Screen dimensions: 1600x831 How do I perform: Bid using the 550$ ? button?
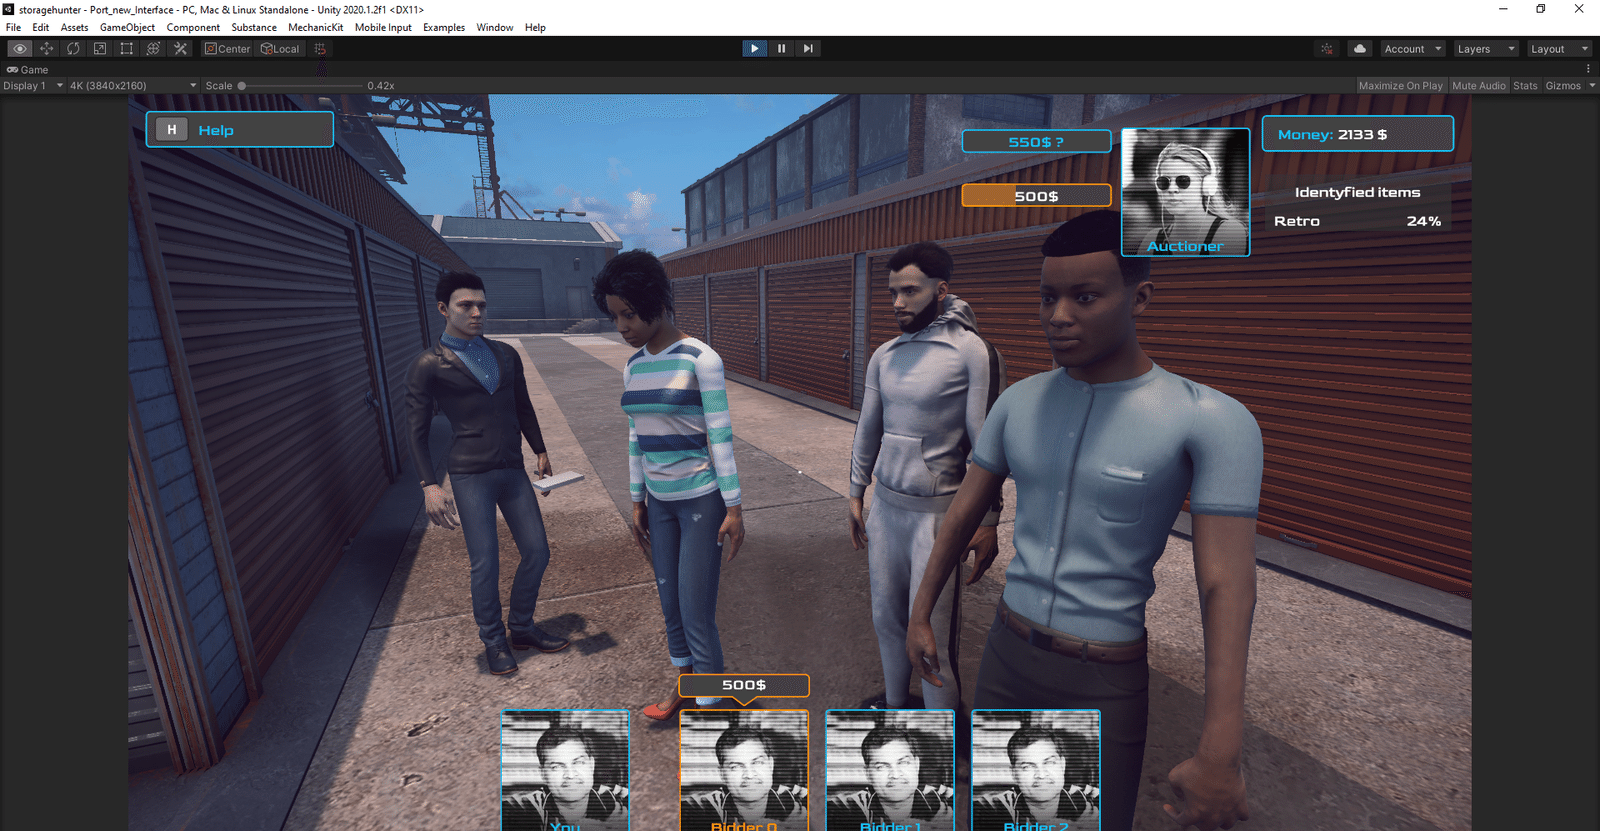(x=1036, y=142)
